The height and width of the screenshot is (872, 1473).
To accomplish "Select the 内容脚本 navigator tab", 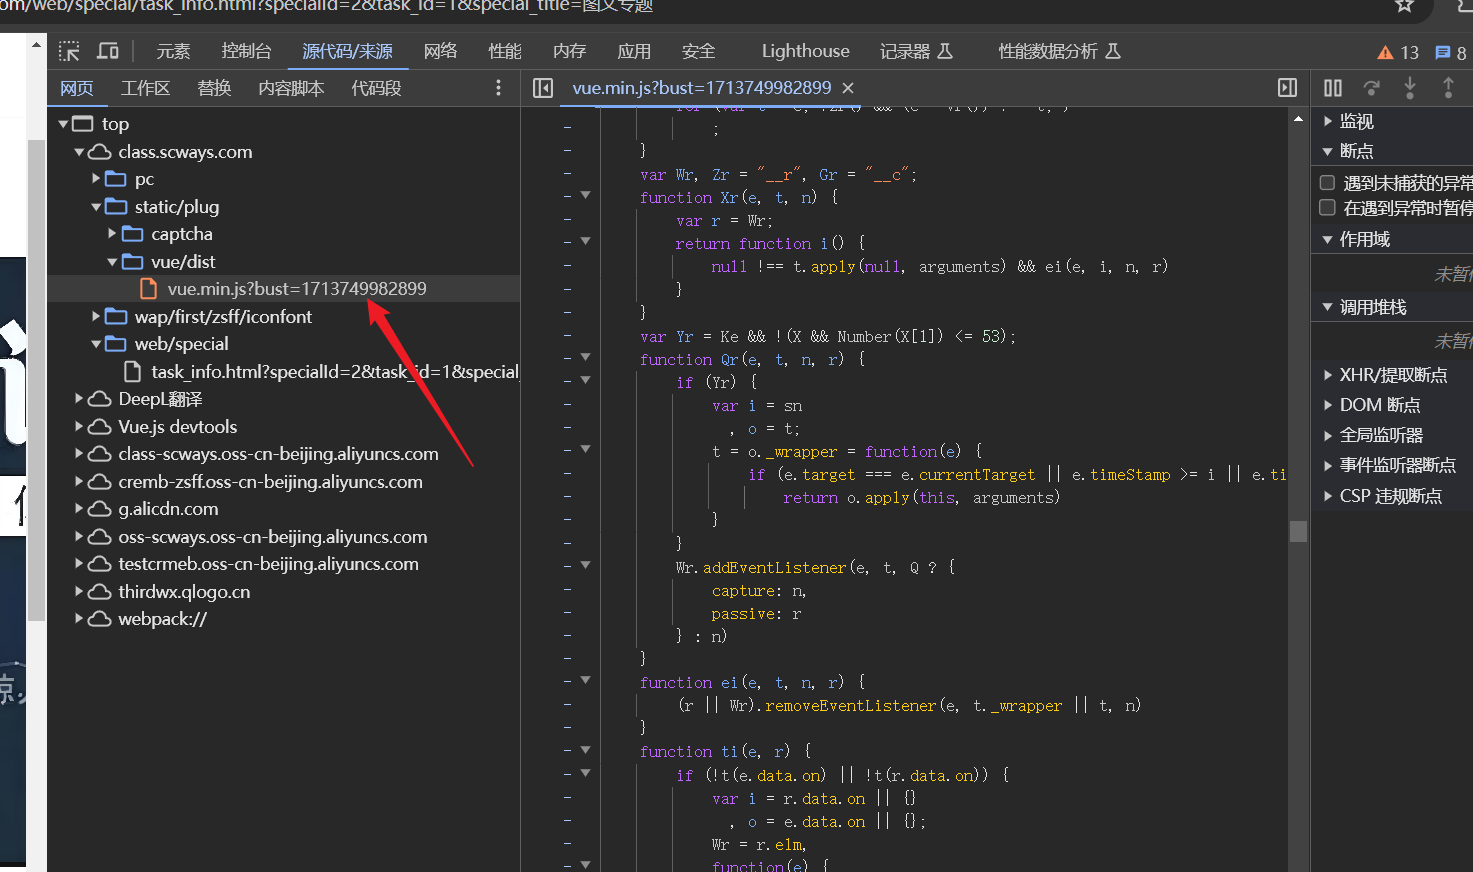I will pos(291,88).
